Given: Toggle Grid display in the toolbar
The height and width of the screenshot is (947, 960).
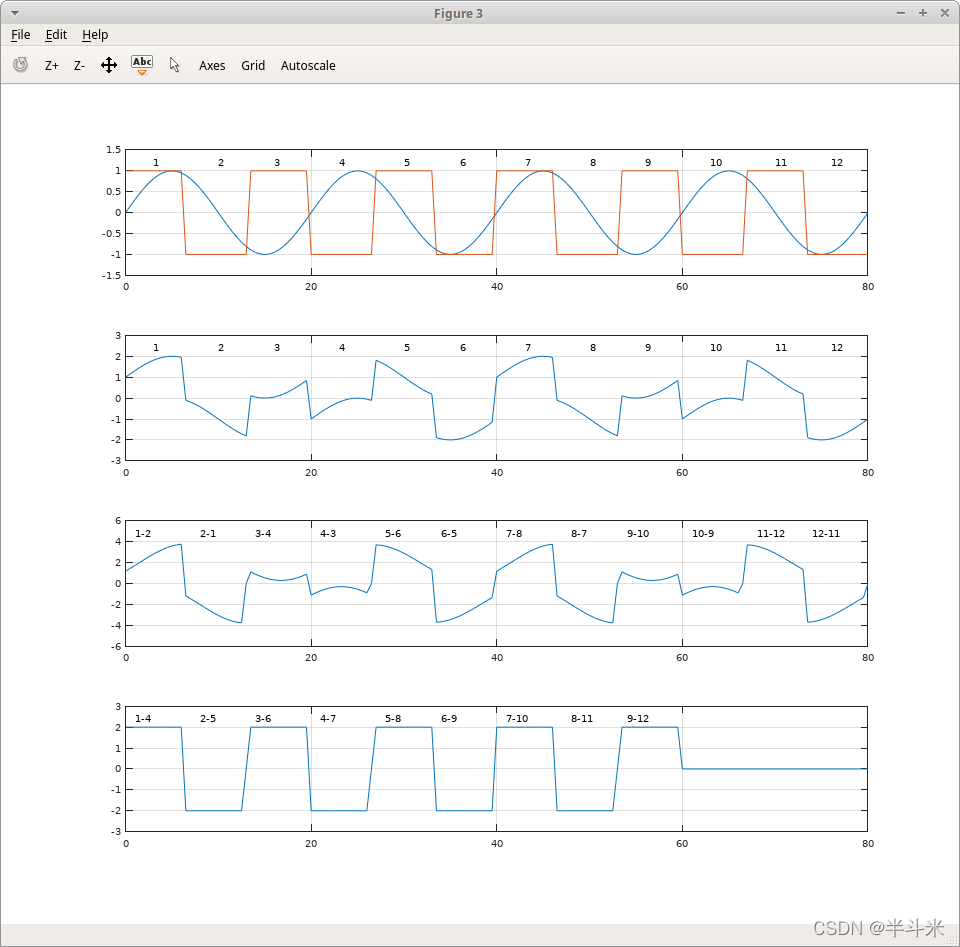Looking at the screenshot, I should point(253,66).
